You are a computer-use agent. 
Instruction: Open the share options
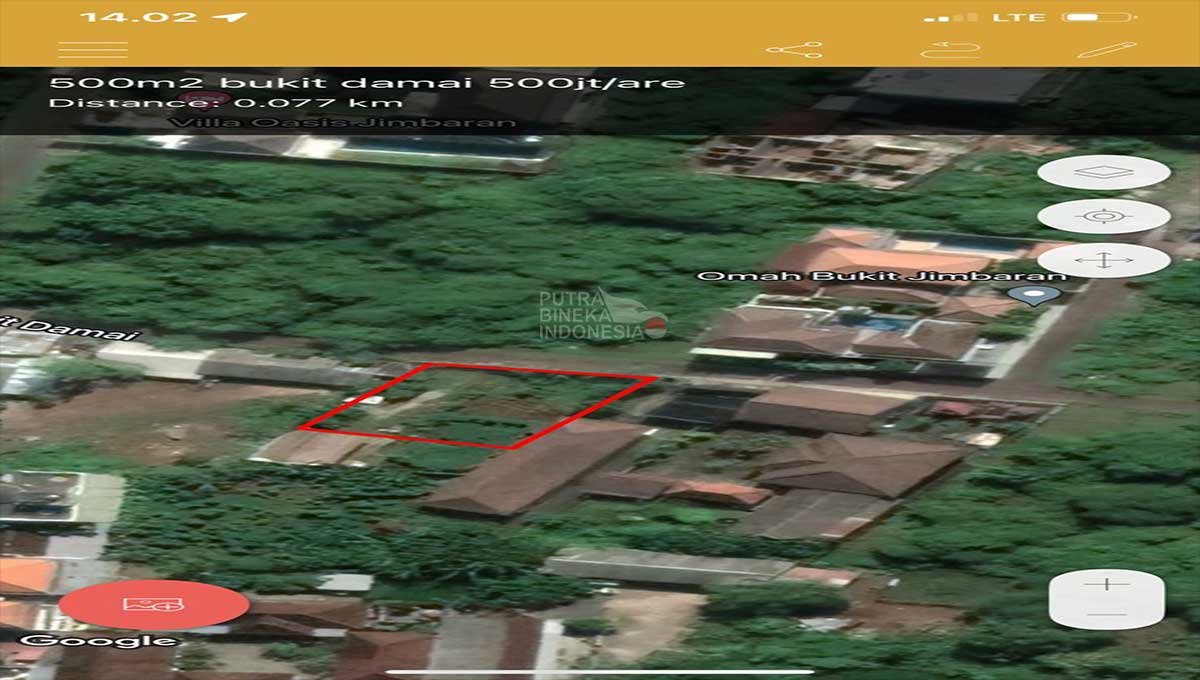point(793,48)
